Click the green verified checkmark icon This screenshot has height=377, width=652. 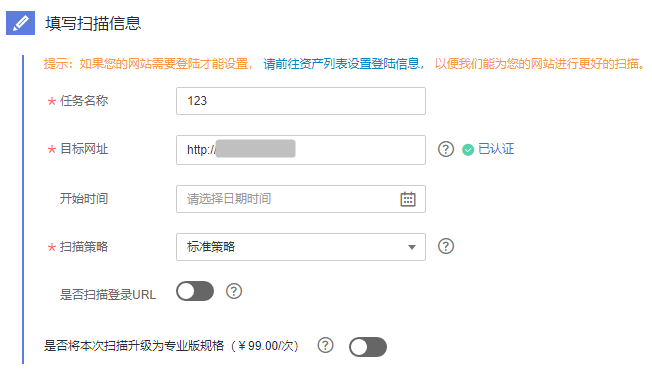coord(468,150)
